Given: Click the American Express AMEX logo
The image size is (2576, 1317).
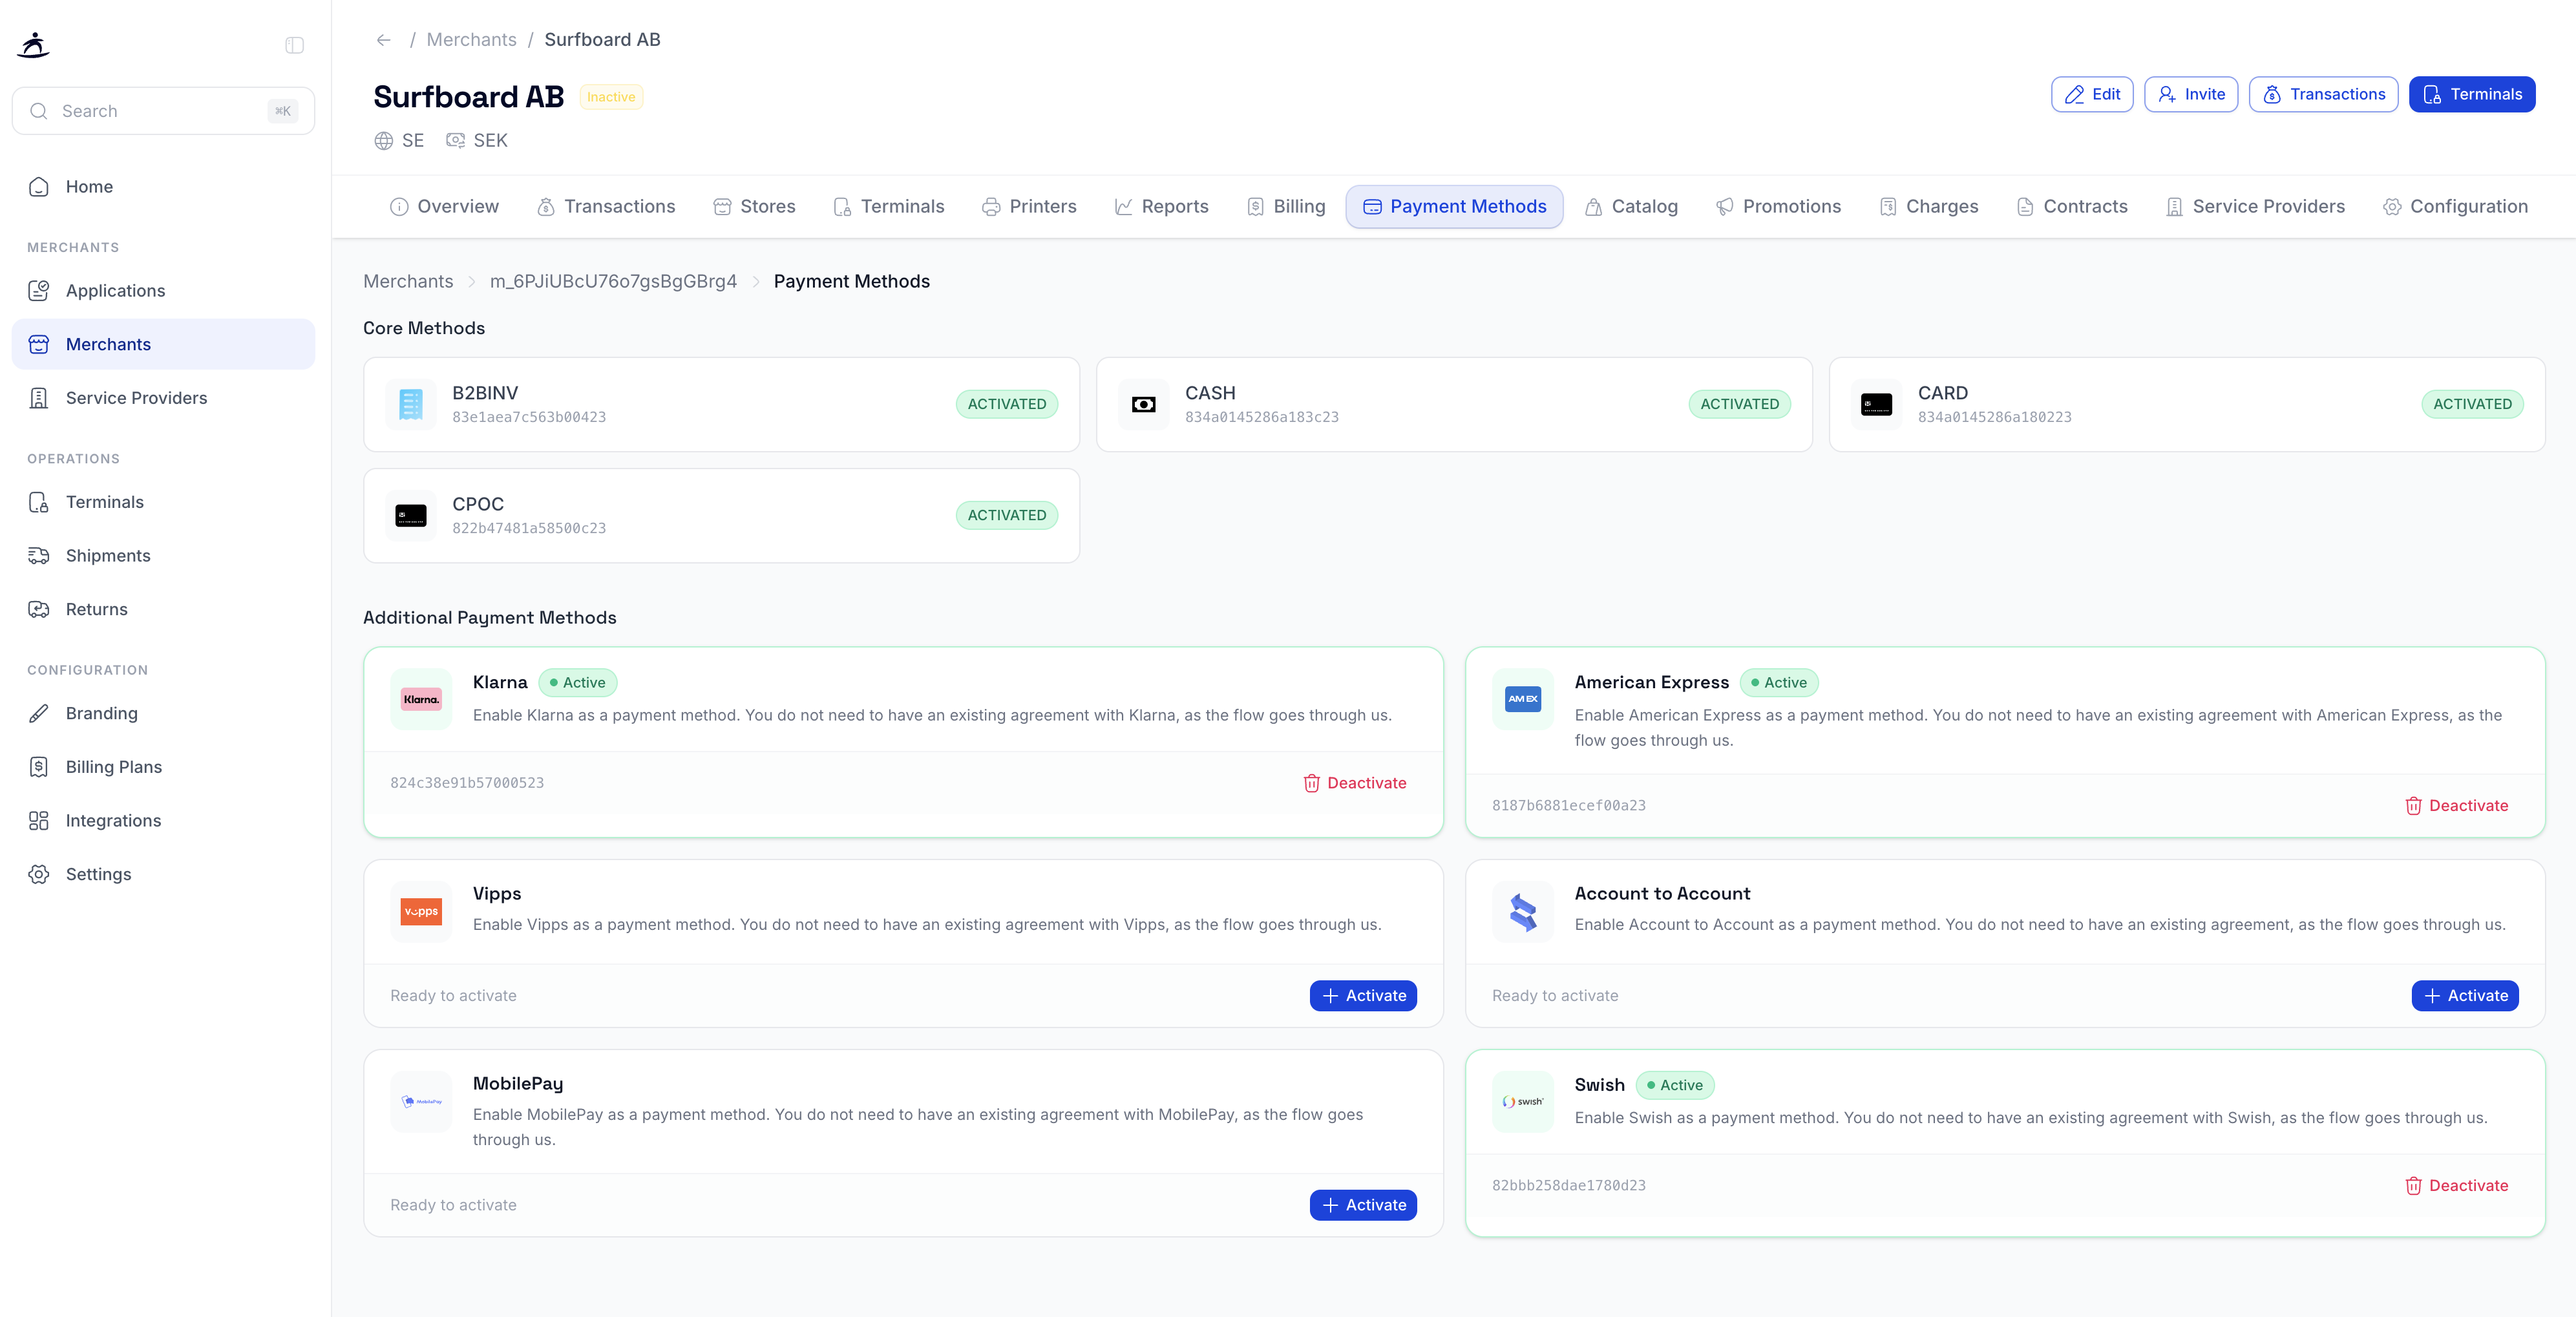Looking at the screenshot, I should tap(1522, 698).
